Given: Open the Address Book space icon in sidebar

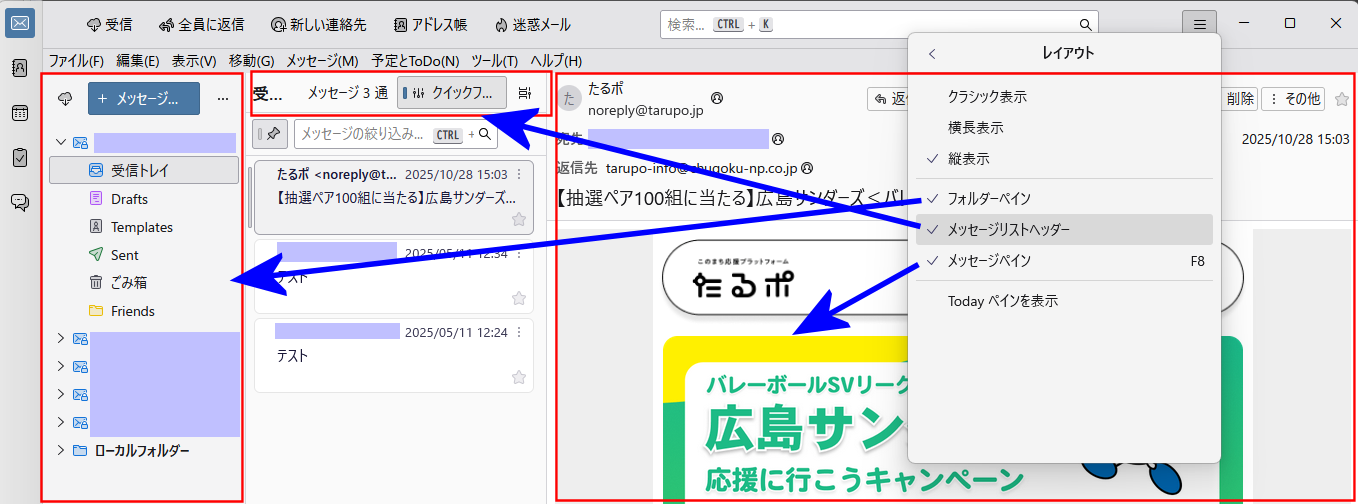Looking at the screenshot, I should click(19, 68).
